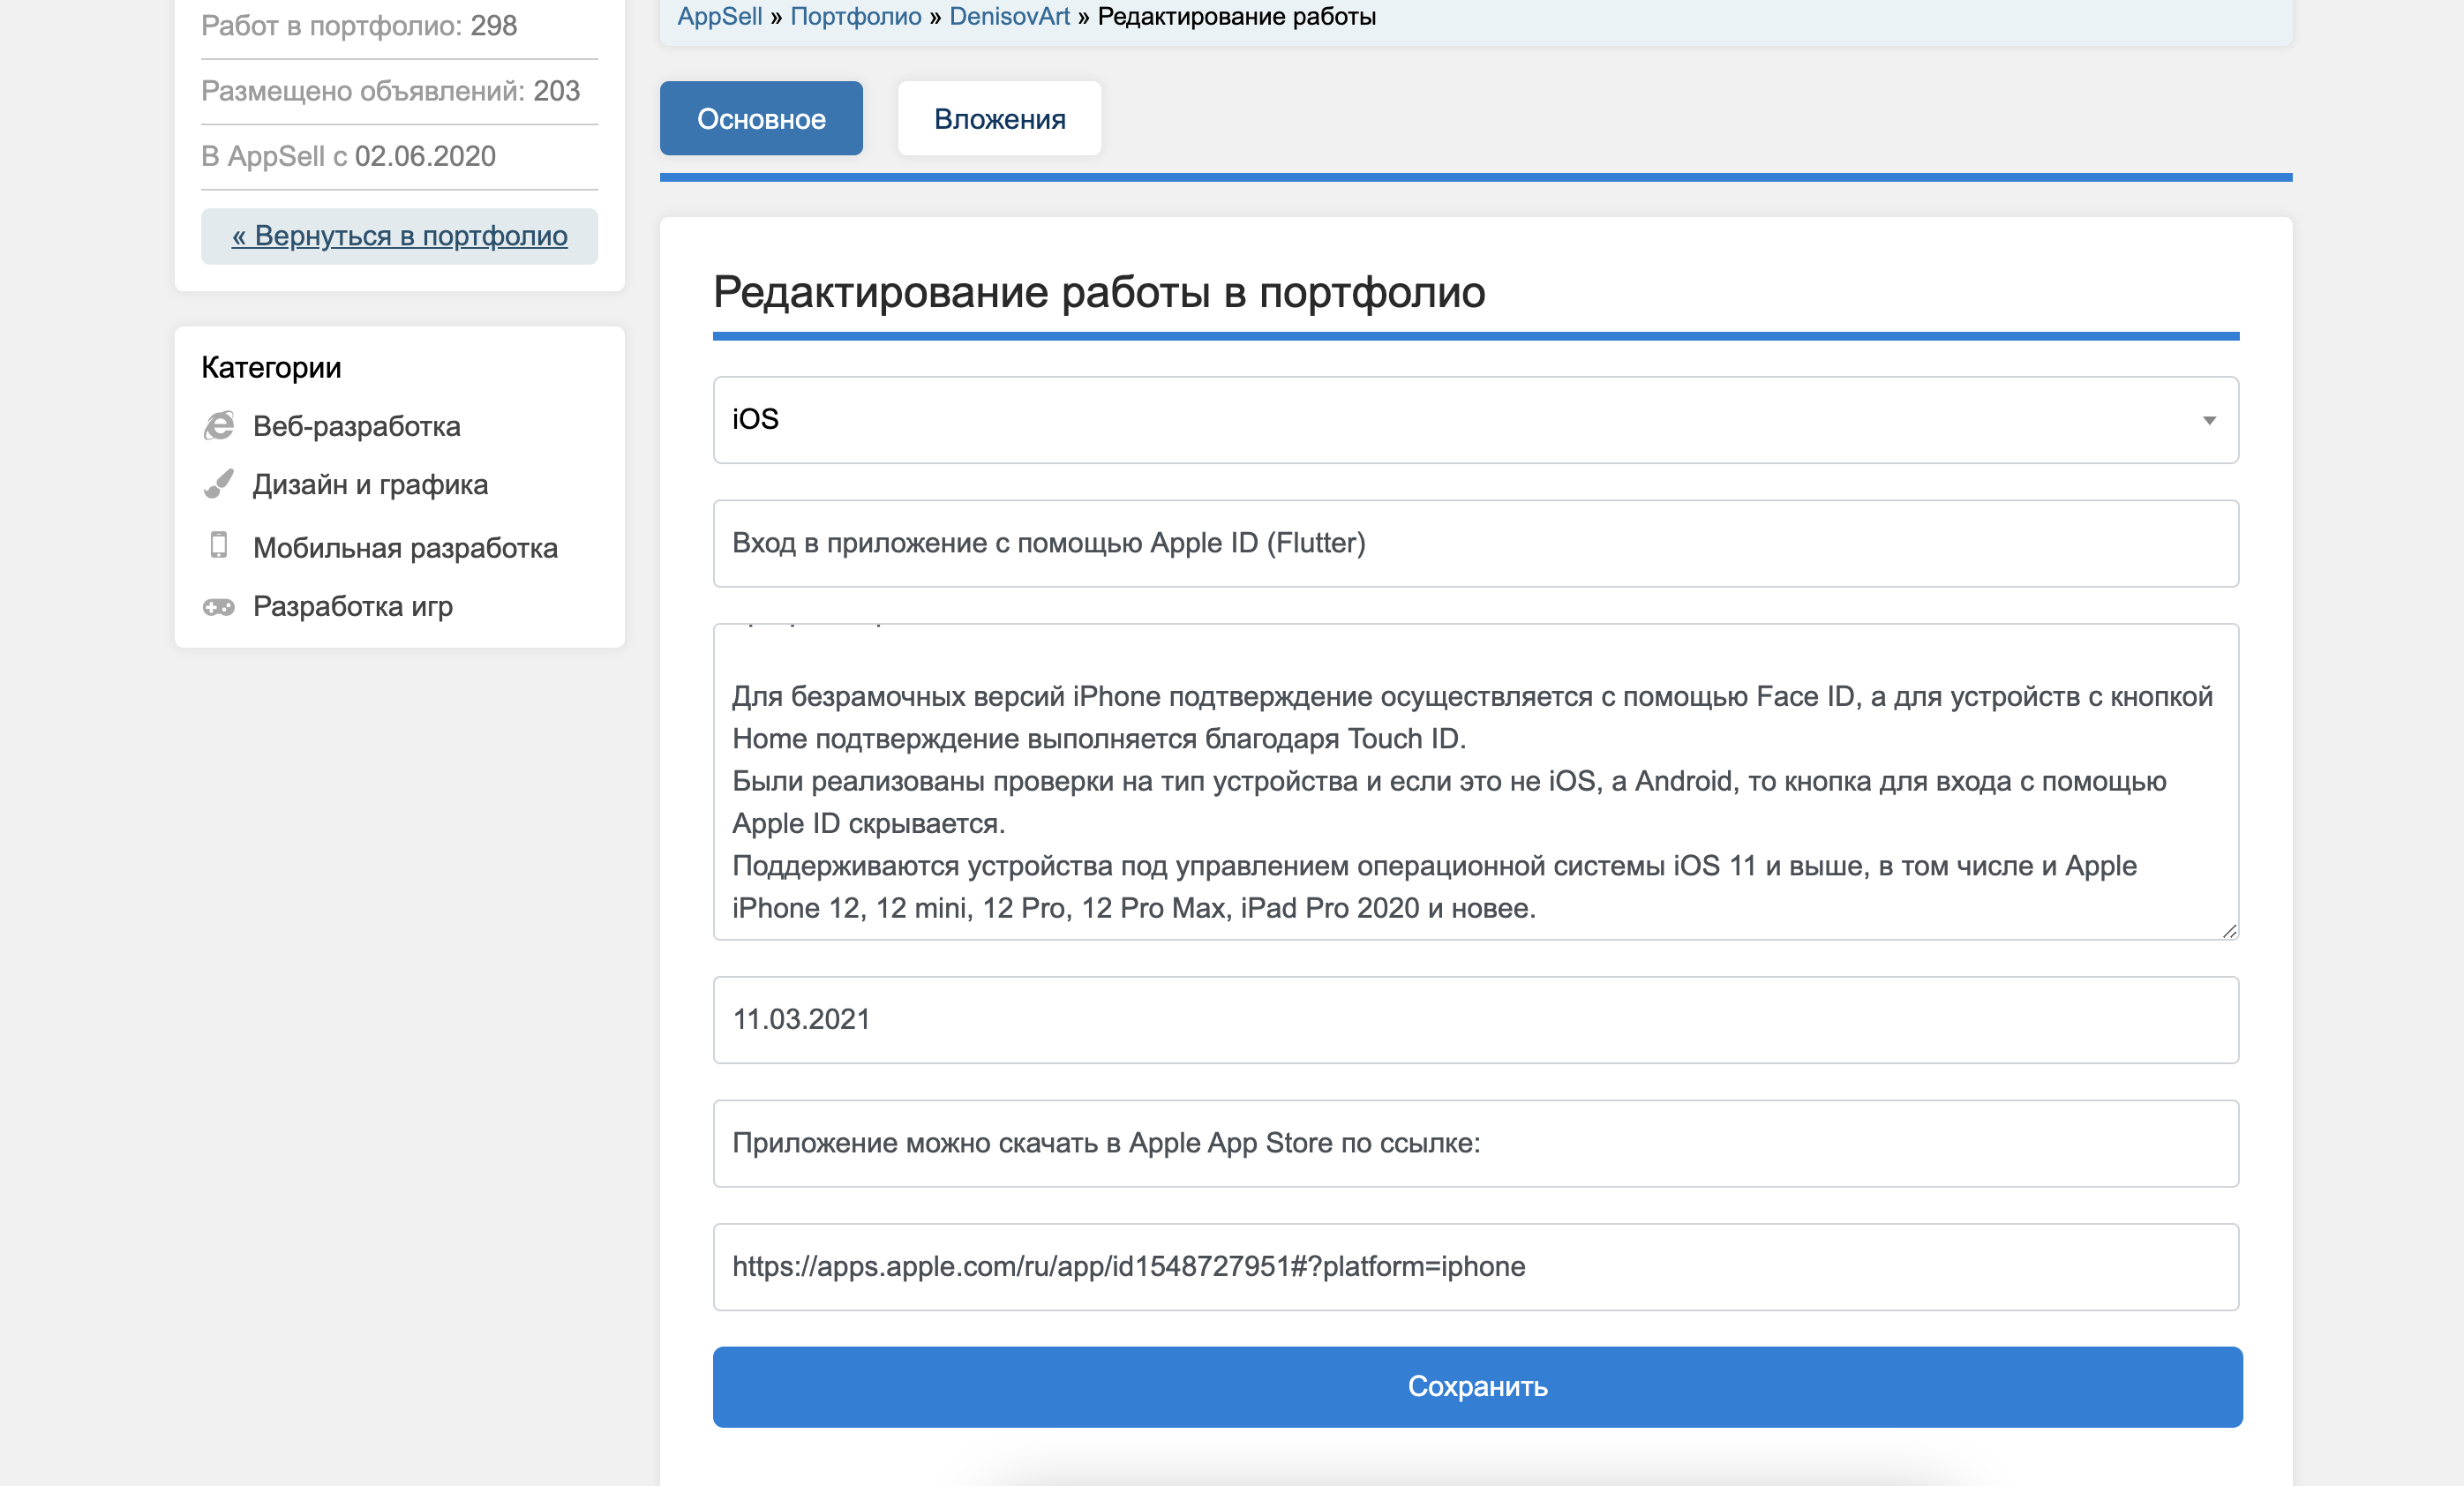Click the Работ в портфолио: 298 text

(358, 26)
